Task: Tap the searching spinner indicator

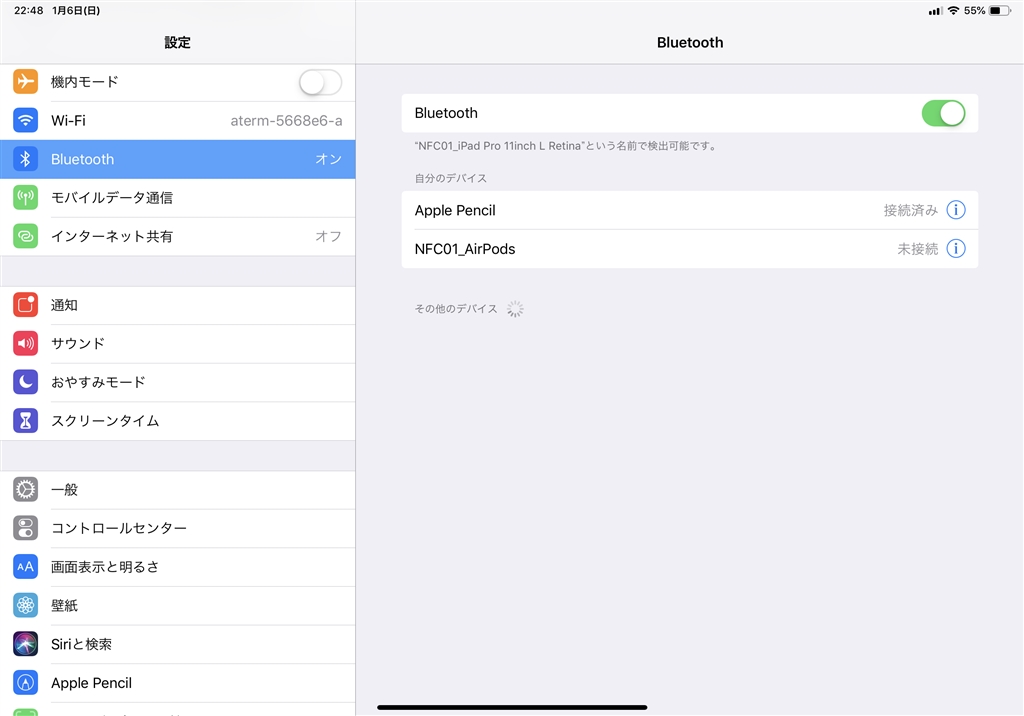Action: pos(515,308)
